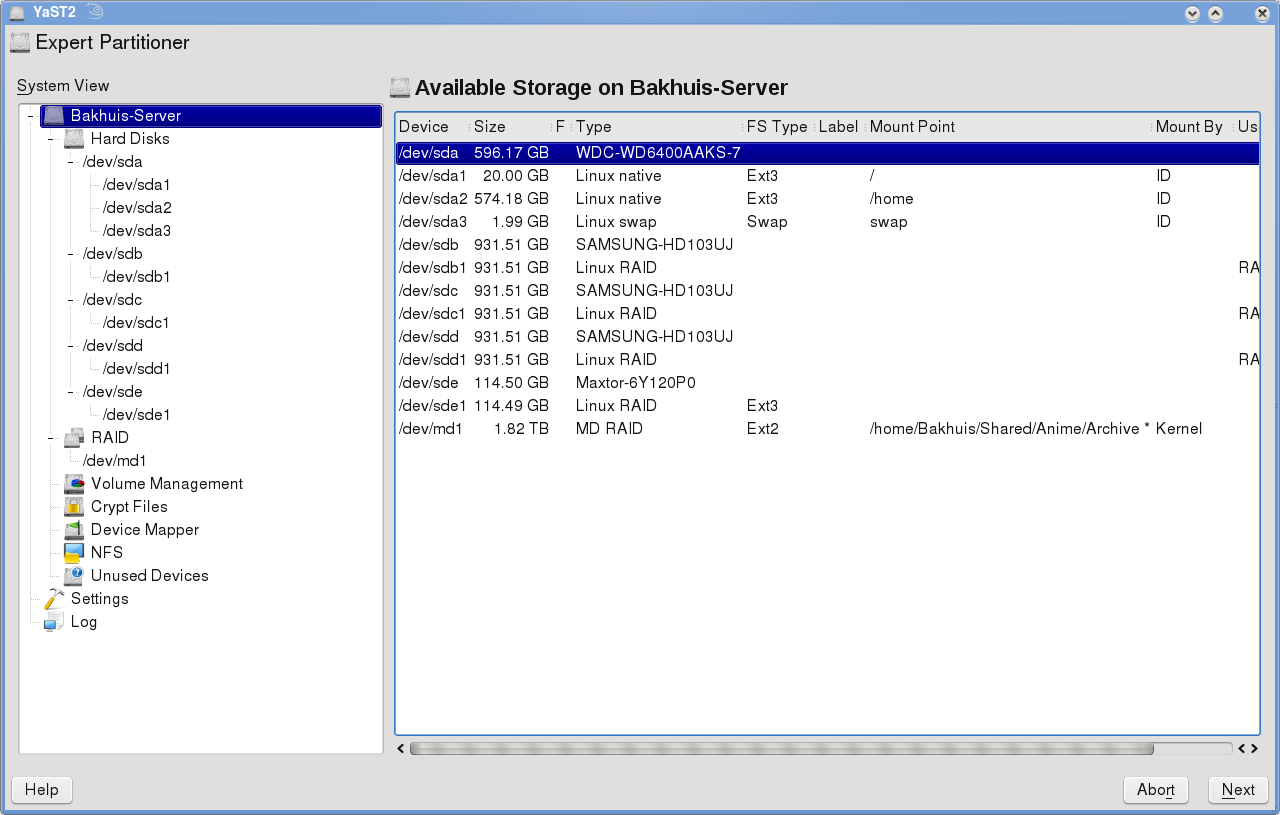Click the Available Storage heading icon
The height and width of the screenshot is (815, 1280).
400,88
